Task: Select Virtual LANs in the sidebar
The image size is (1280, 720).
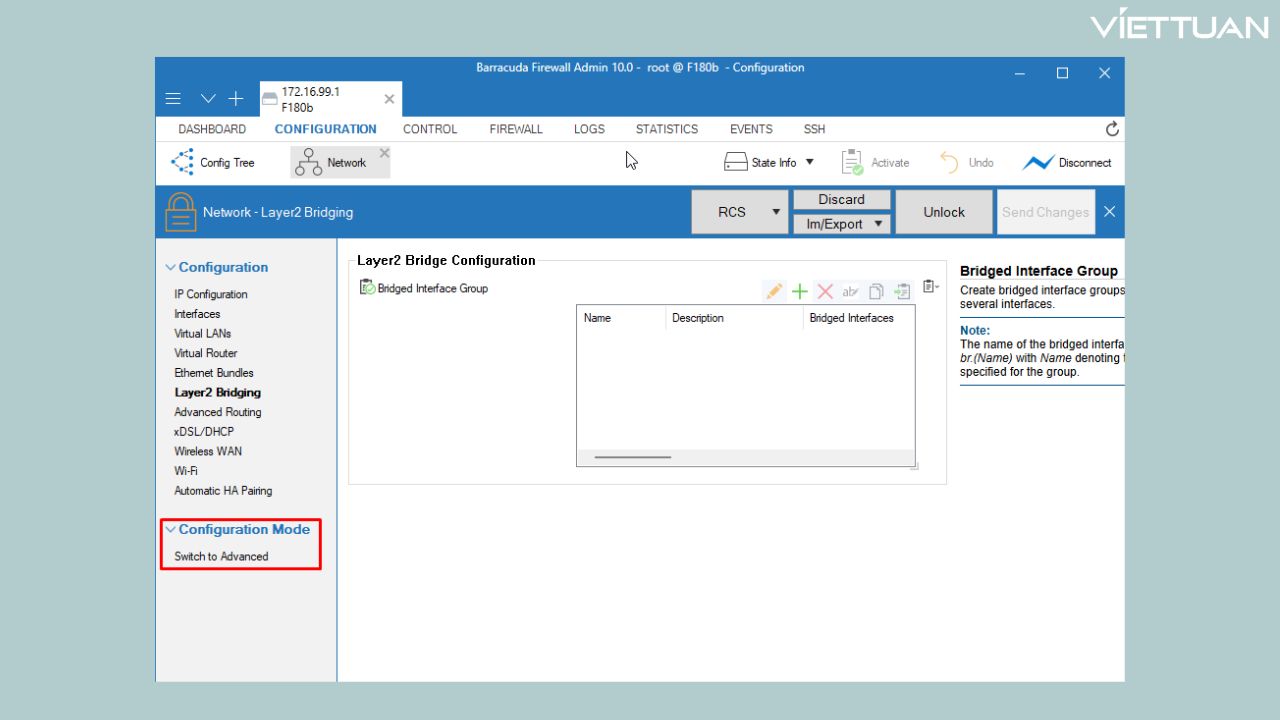Action: point(202,333)
